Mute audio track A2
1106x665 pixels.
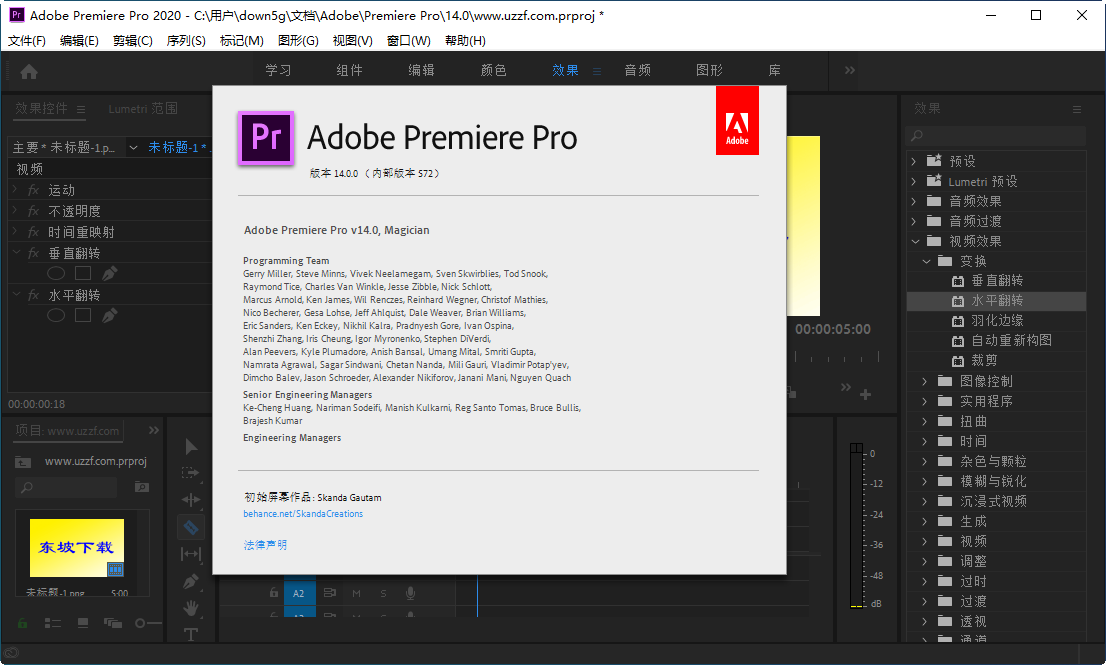(x=355, y=594)
